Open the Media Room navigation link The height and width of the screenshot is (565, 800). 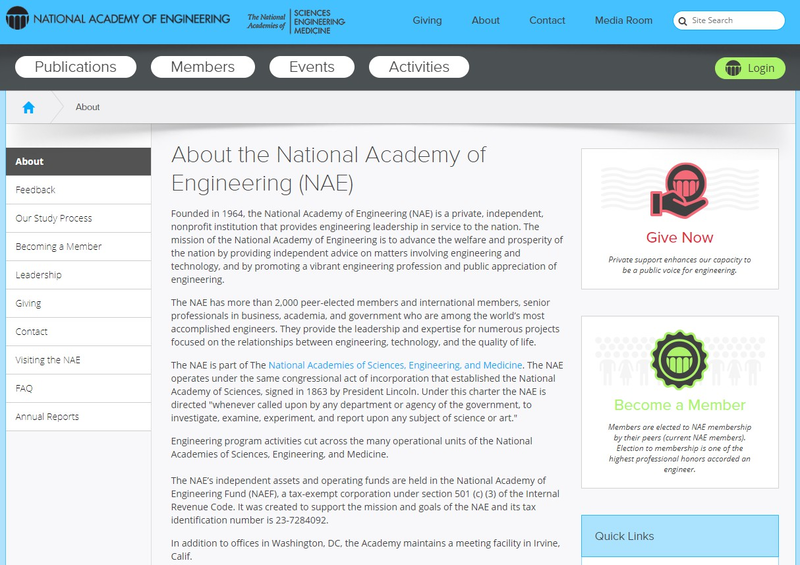point(623,20)
